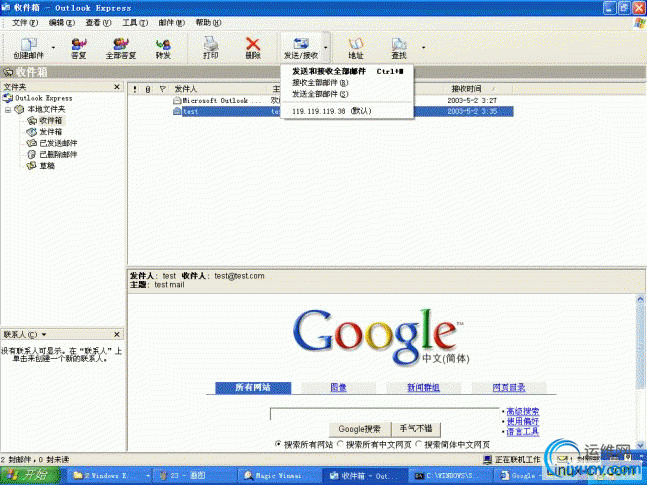Select search Simplified Chinese pages (搜索简体中文网页) radio
The image size is (647, 485).
[x=418, y=444]
